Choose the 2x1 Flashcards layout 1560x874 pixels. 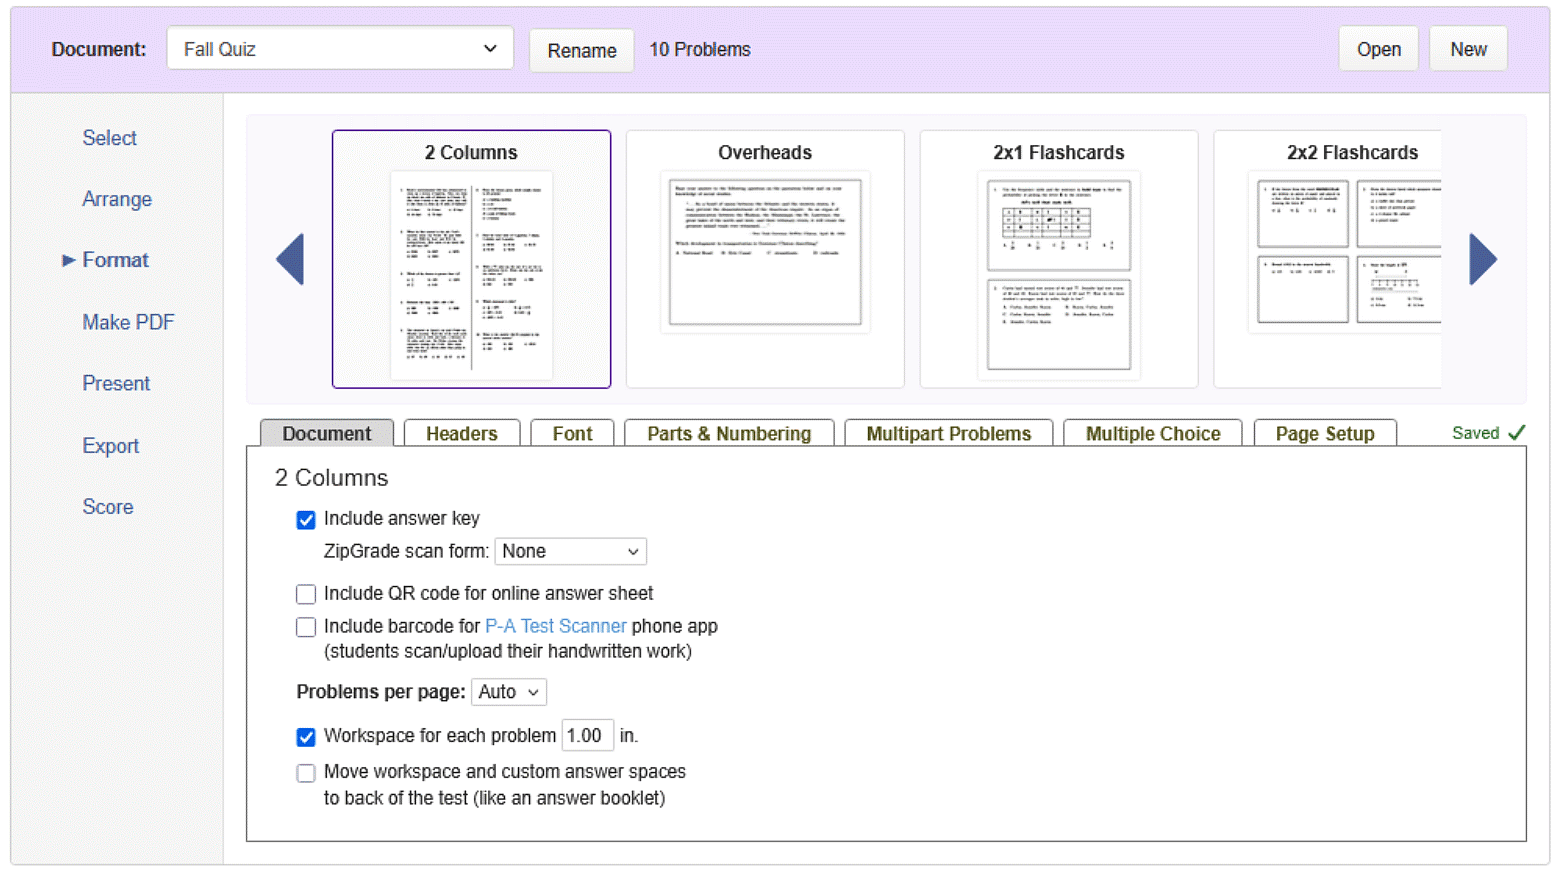(1058, 258)
